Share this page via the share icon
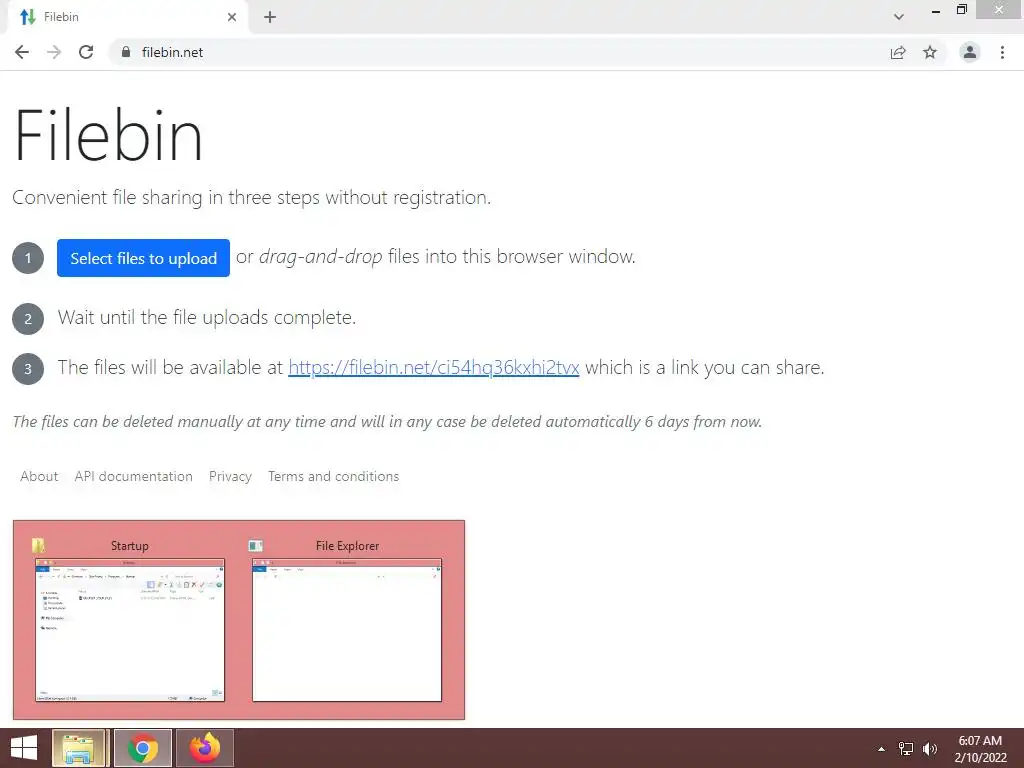This screenshot has width=1024, height=768. coord(898,52)
